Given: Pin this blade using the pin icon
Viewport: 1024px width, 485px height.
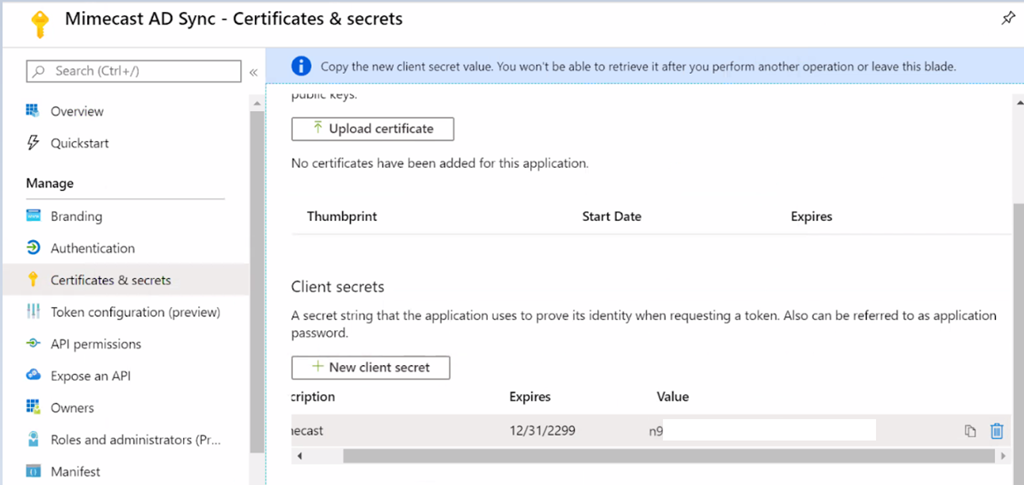Looking at the screenshot, I should pos(1008,19).
